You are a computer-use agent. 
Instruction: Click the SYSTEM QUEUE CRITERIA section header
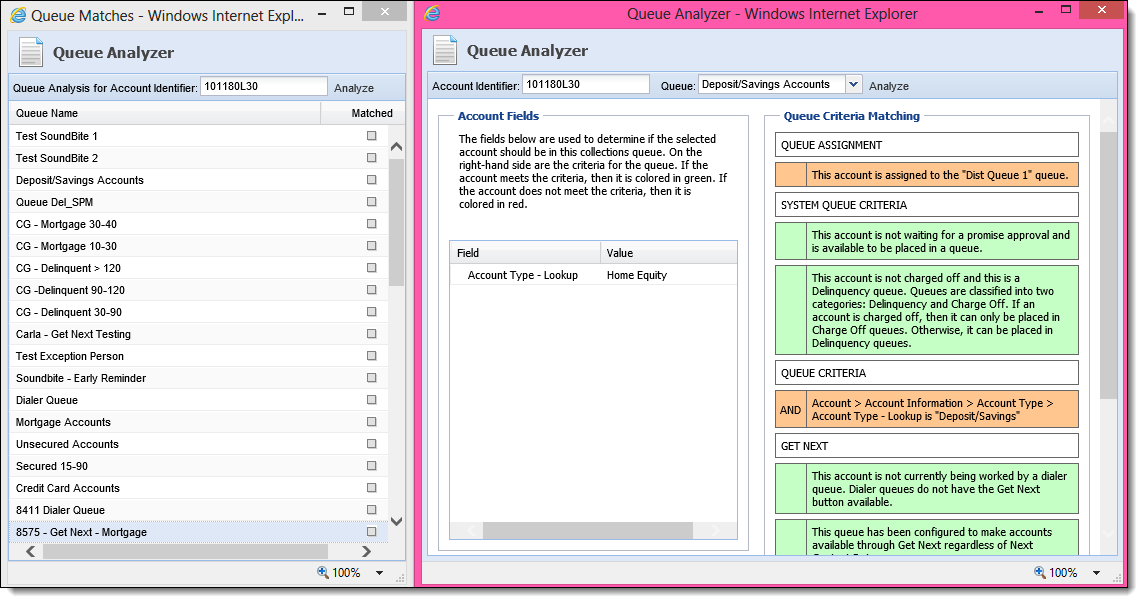[x=927, y=205]
